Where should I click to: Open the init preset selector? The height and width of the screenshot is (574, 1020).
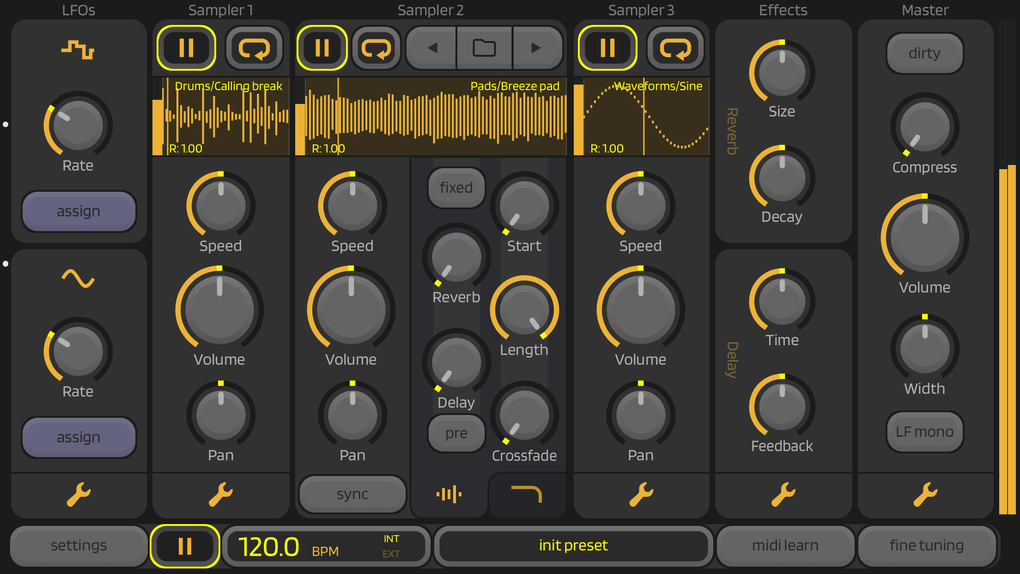tap(573, 545)
